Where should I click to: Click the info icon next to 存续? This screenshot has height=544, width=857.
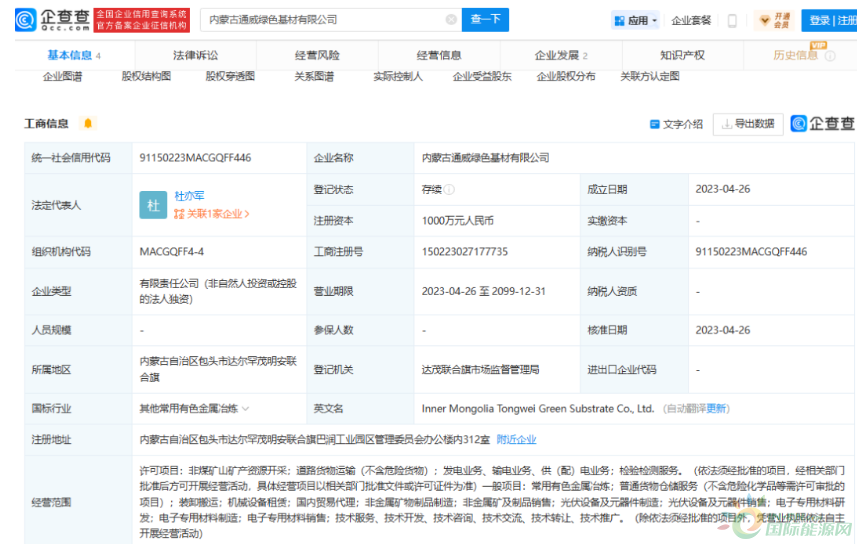click(449, 190)
